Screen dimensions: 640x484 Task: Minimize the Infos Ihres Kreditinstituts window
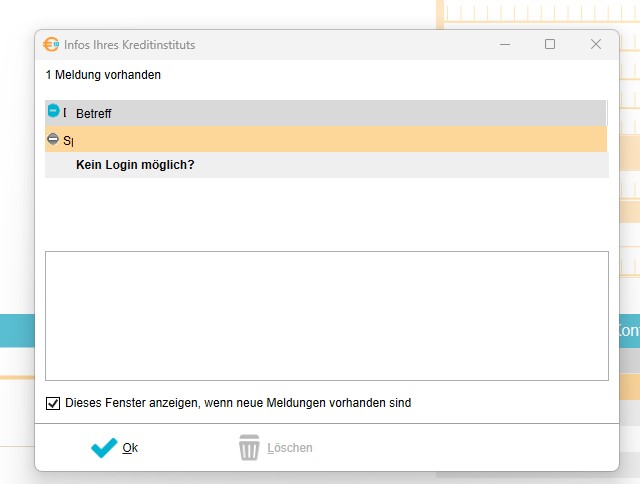[505, 44]
